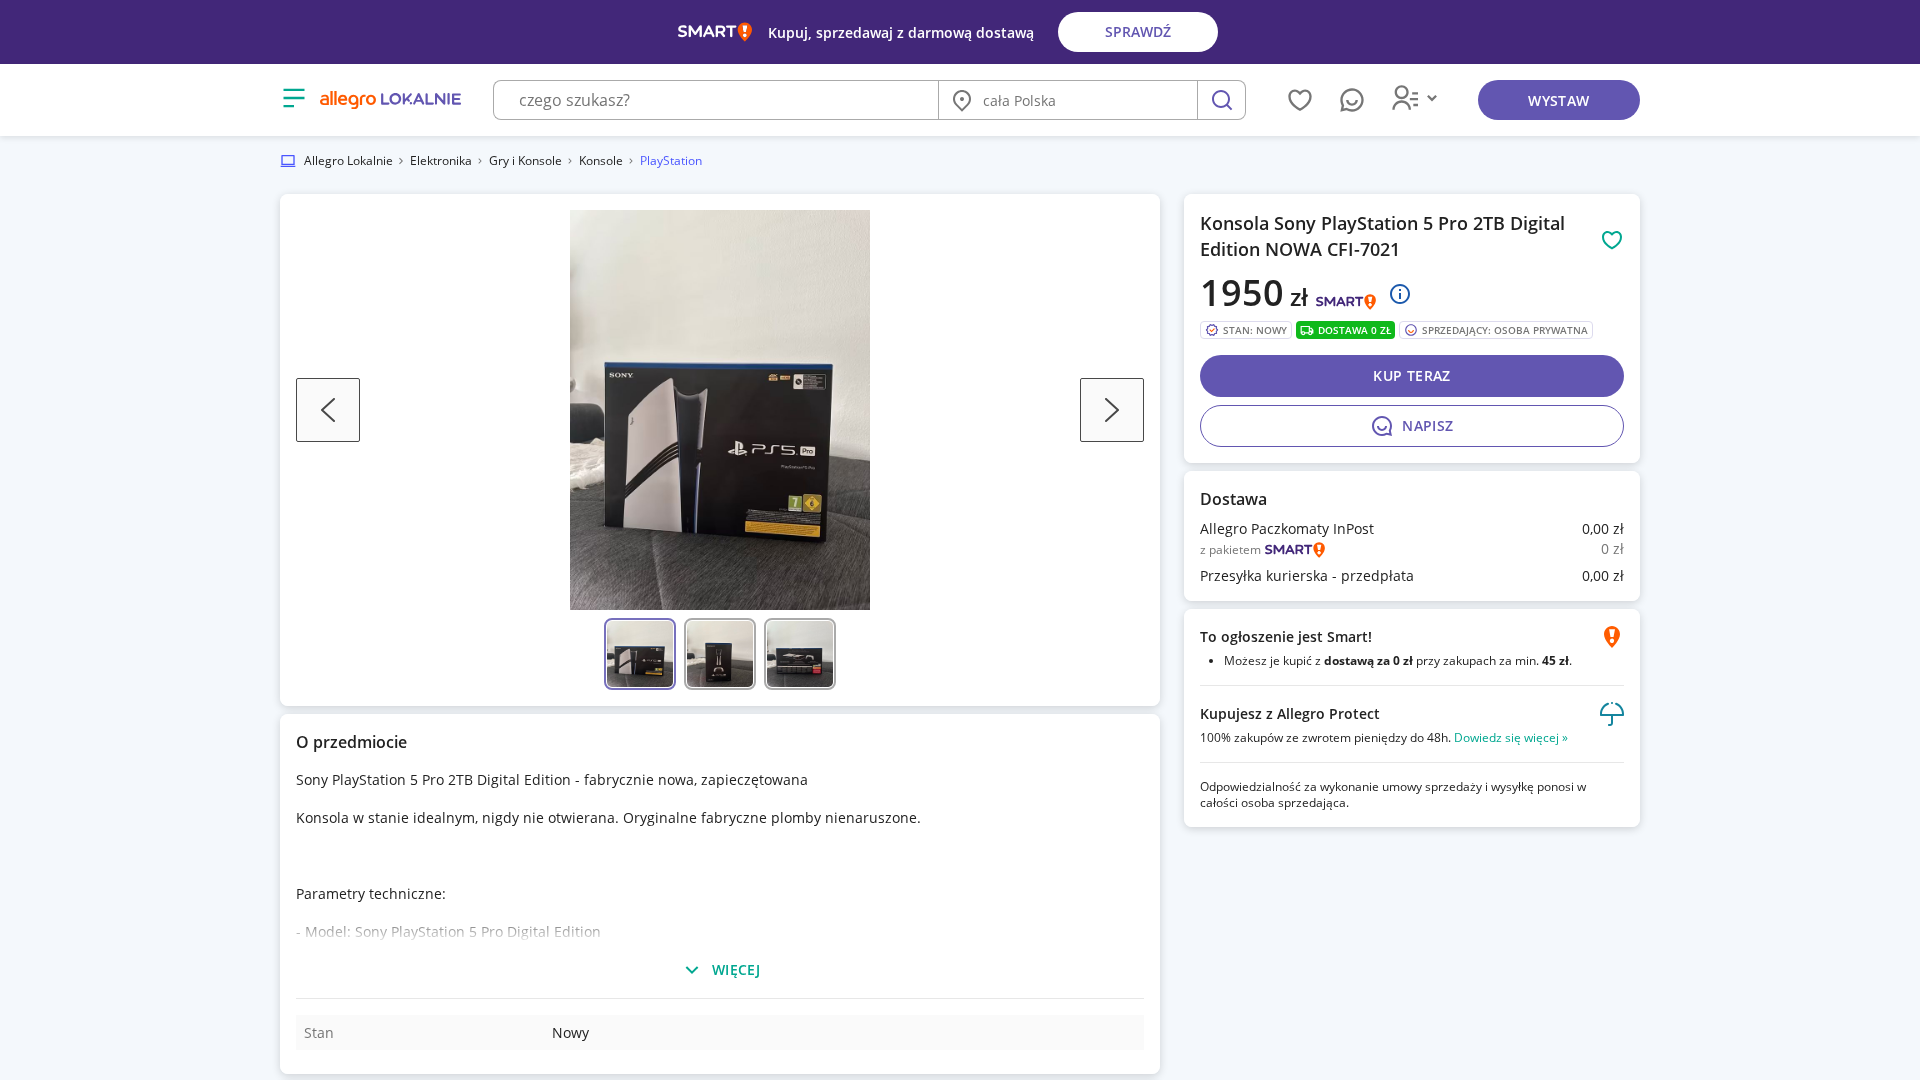The height and width of the screenshot is (1080, 1920).
Task: Click the listing title text
Action: click(x=1382, y=236)
